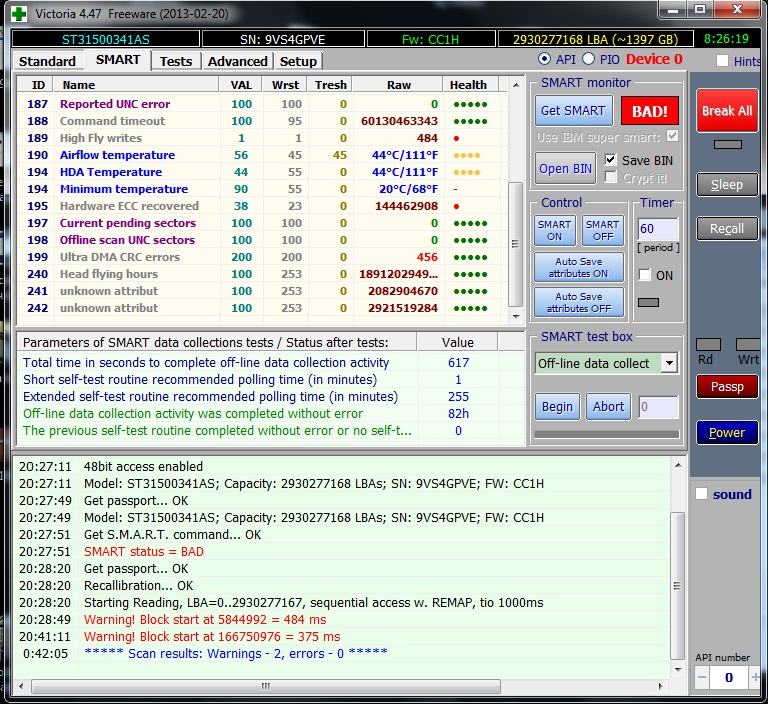Uncheck the Save BIN option
768x705 pixels.
(x=610, y=160)
